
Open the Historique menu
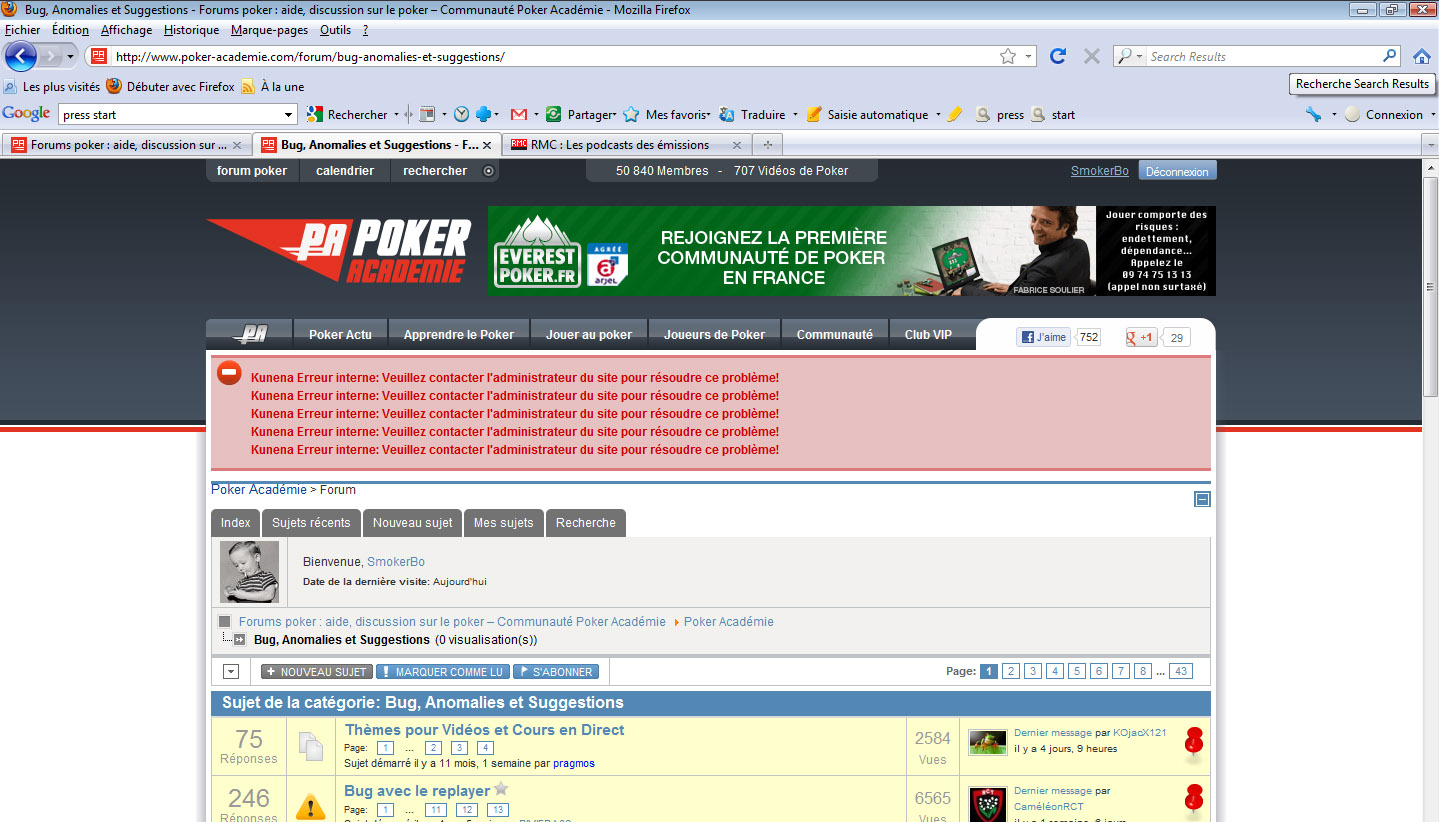click(191, 30)
